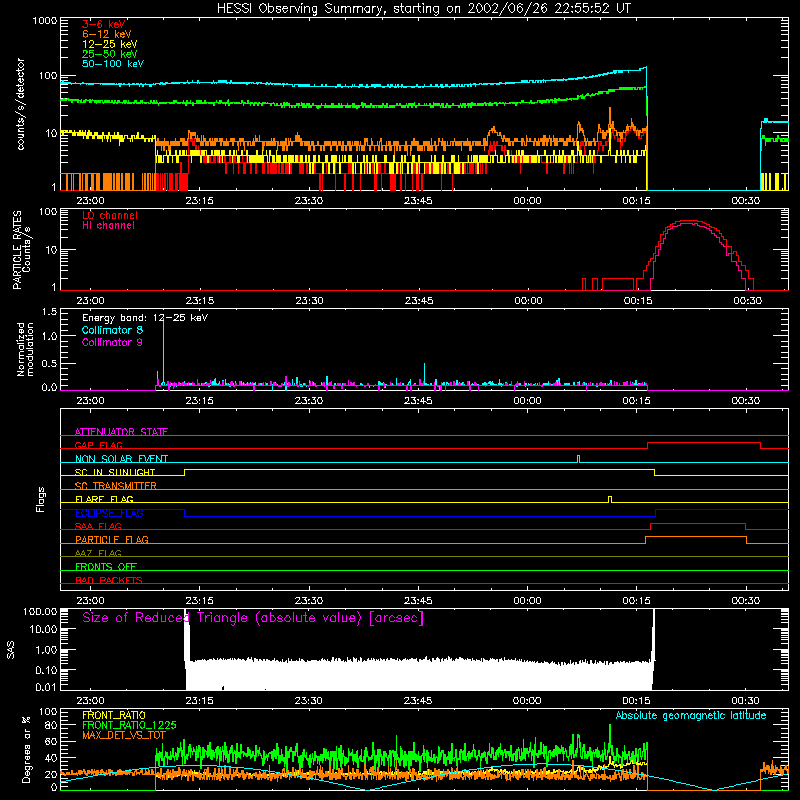Click the 'Size of Reduced Triangle' caption

pyautogui.click(x=253, y=618)
